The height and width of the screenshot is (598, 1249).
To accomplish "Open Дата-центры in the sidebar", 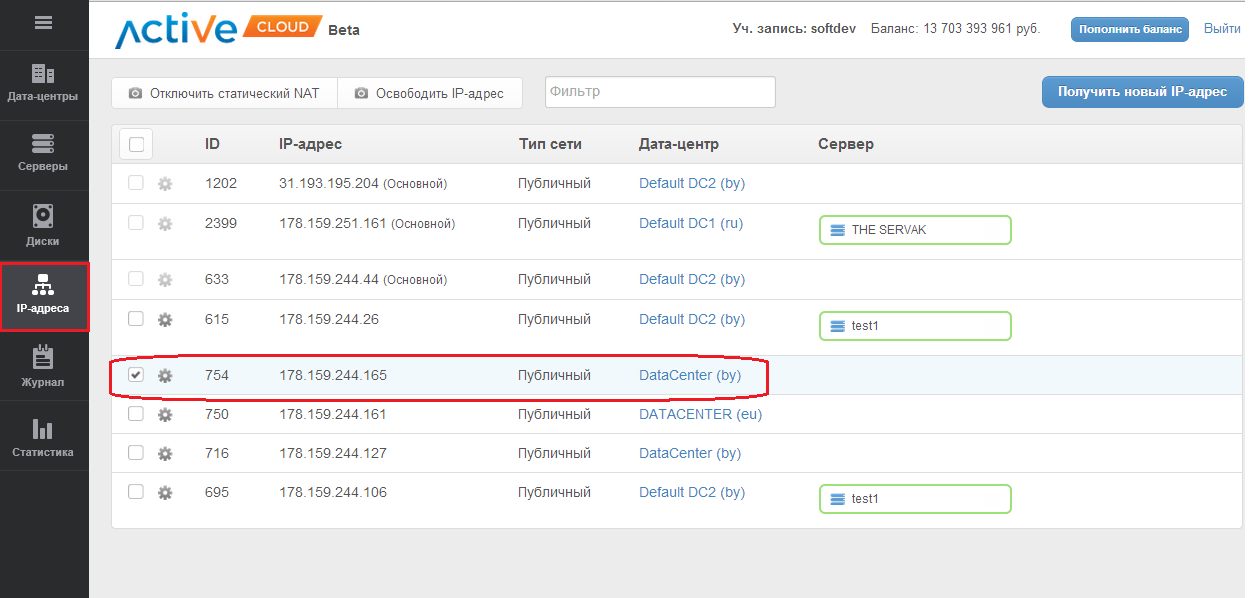I will (x=44, y=84).
